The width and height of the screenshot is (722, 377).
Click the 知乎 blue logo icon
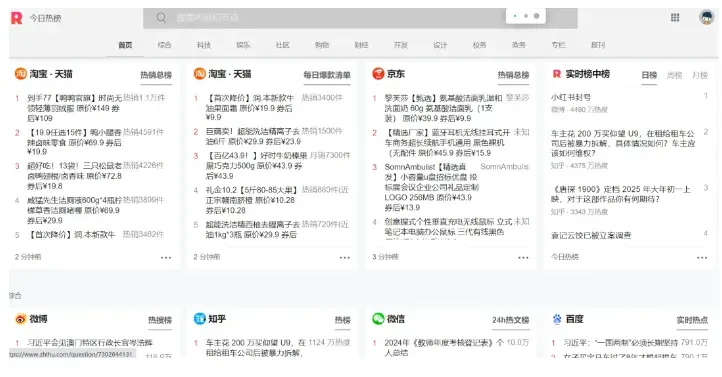(199, 319)
